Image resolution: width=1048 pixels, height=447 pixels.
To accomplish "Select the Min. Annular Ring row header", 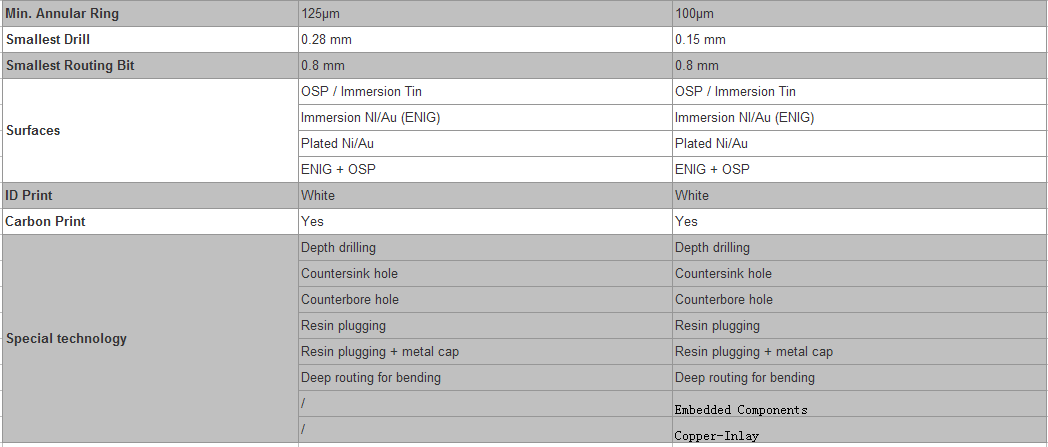I will click(150, 13).
